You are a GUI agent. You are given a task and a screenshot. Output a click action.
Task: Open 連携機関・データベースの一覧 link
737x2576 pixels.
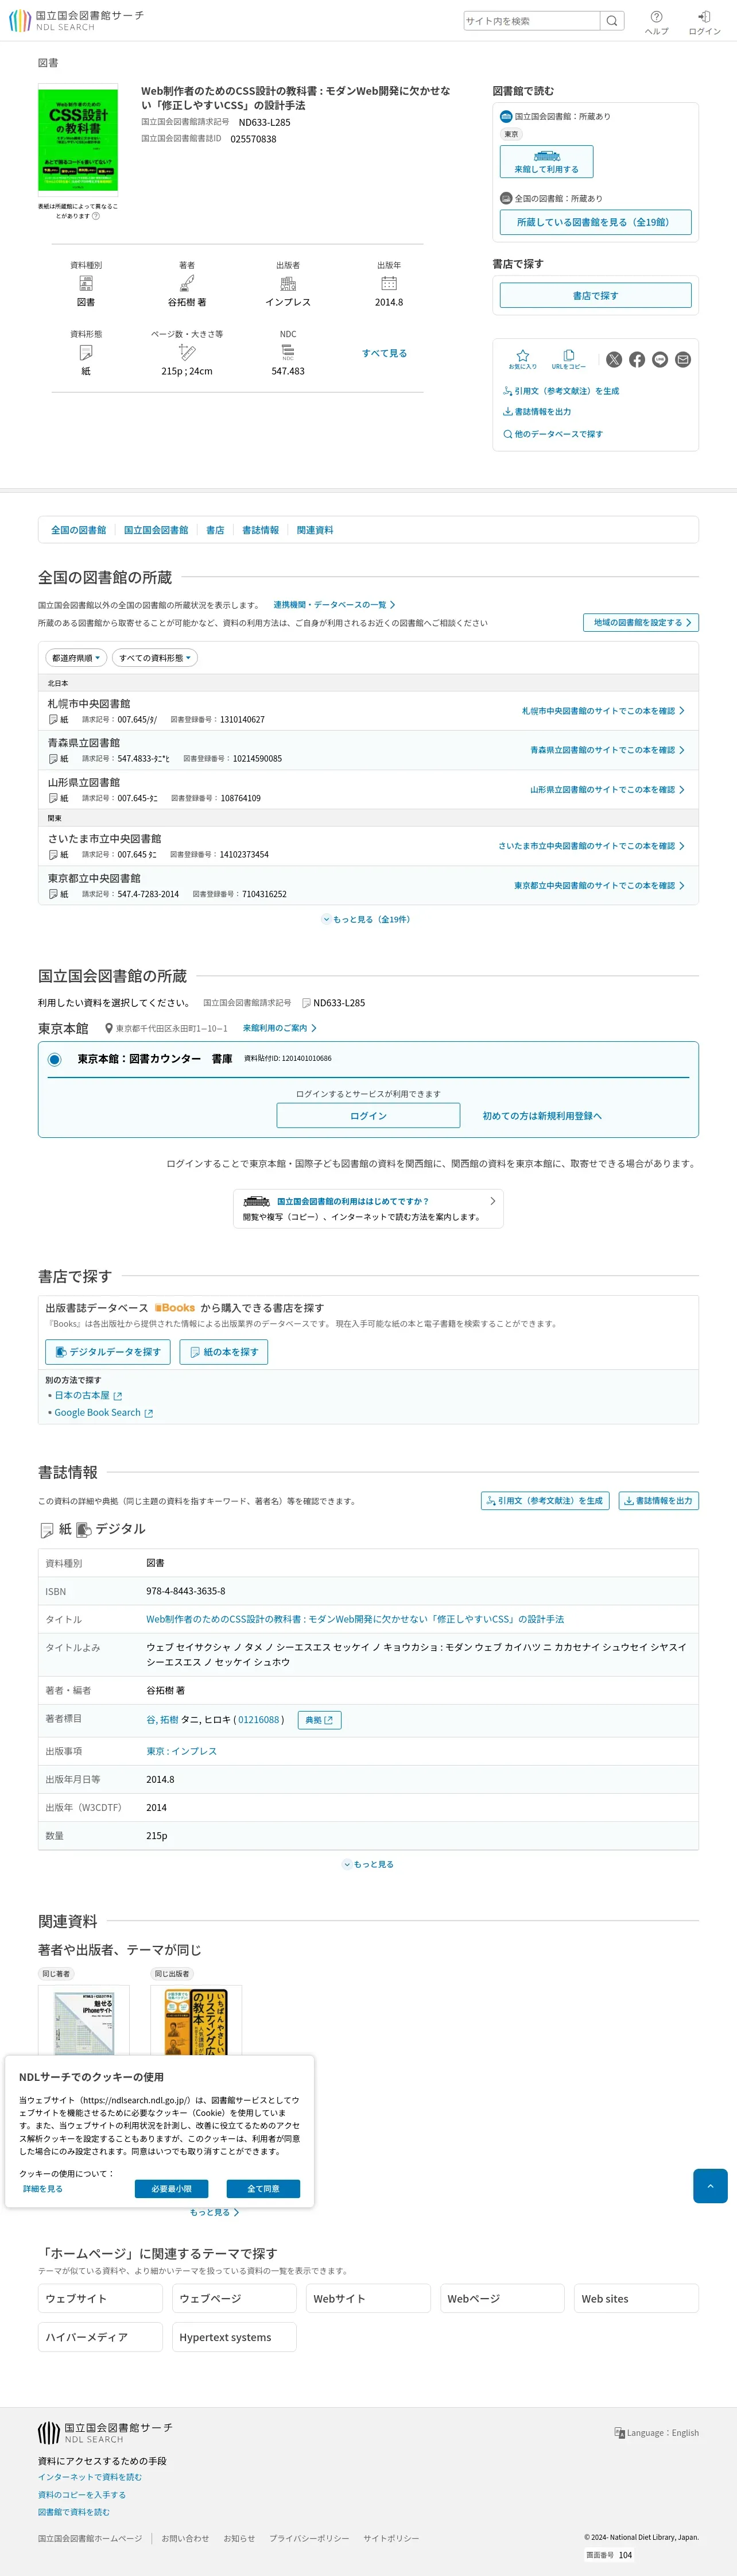click(334, 605)
